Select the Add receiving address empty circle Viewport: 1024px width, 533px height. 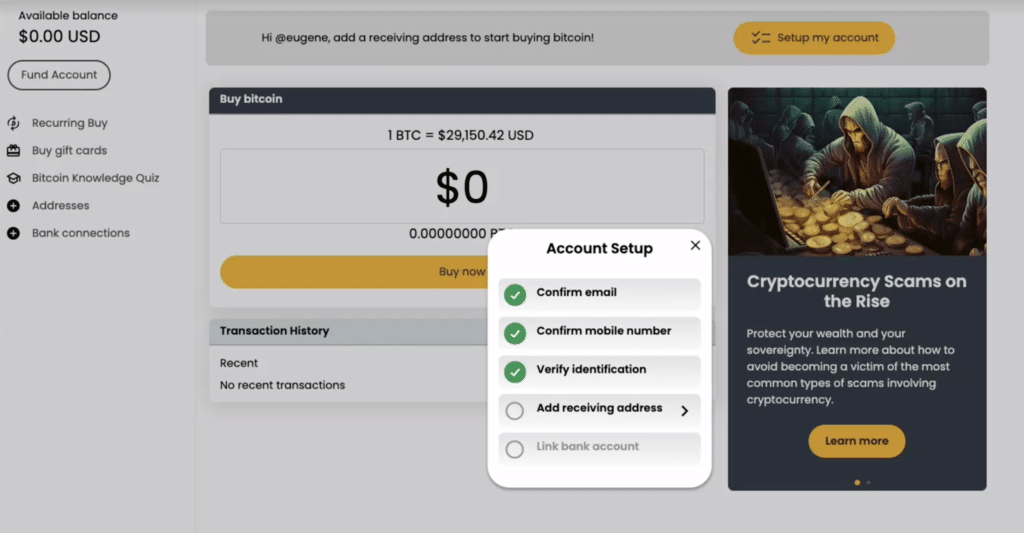(x=515, y=410)
